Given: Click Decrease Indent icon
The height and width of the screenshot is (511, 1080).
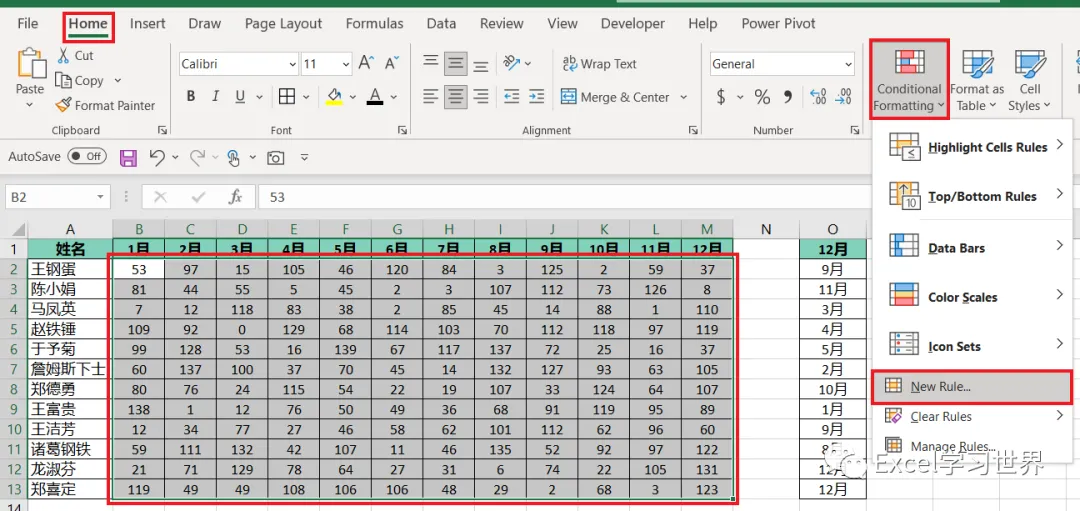Looking at the screenshot, I should (511, 96).
